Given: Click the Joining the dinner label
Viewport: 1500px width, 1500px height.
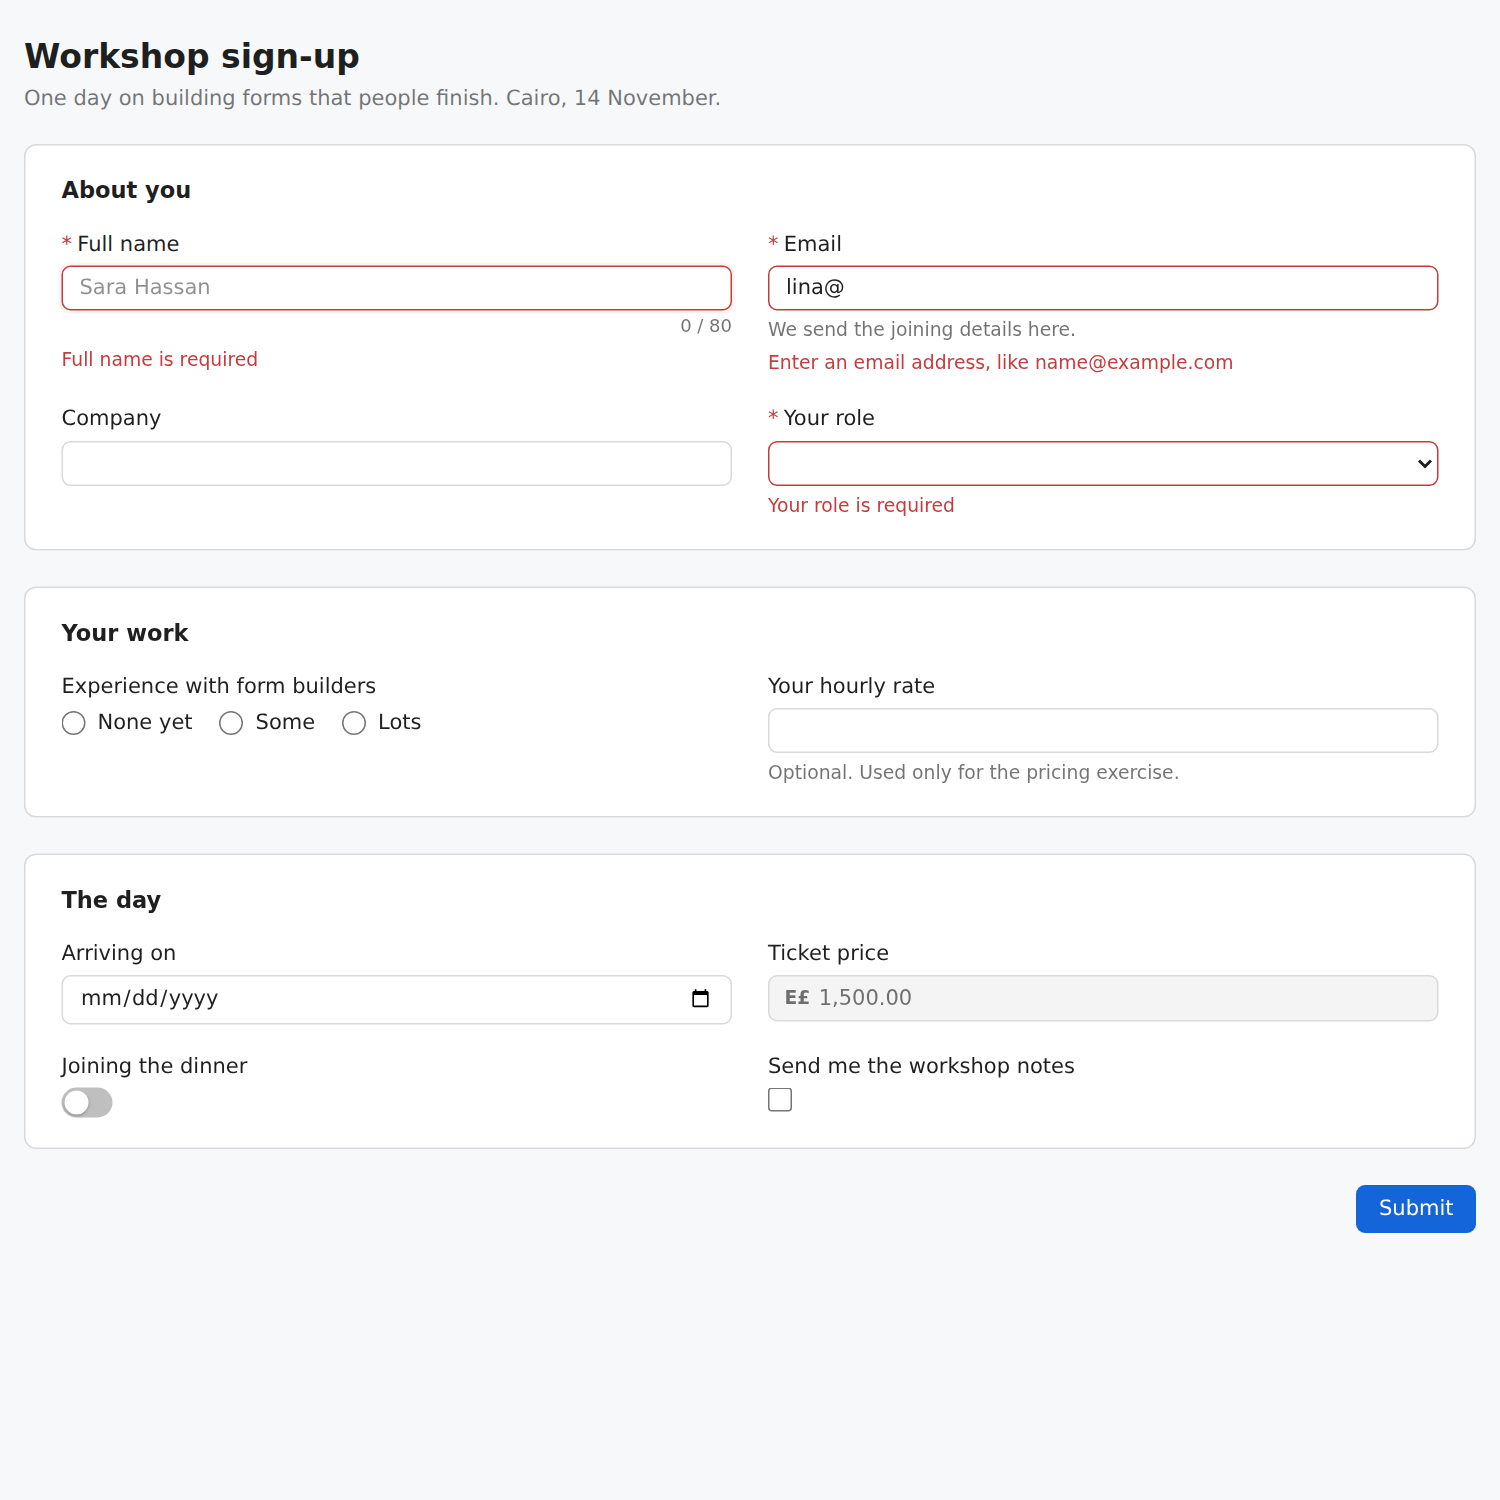Looking at the screenshot, I should pyautogui.click(x=155, y=1066).
